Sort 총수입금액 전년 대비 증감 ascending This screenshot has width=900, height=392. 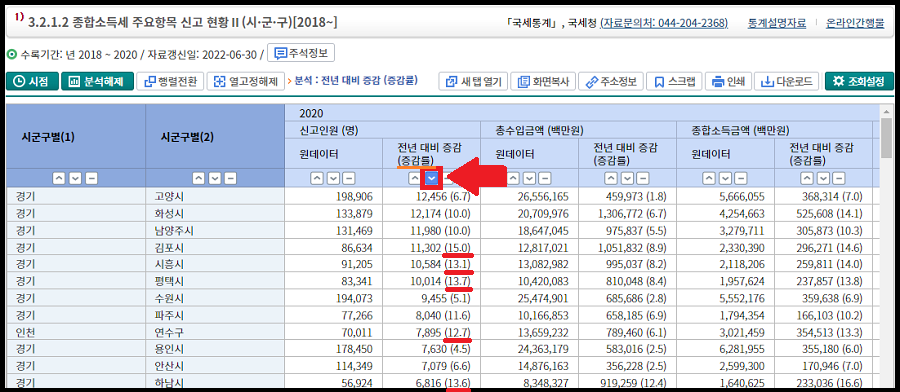tap(611, 178)
